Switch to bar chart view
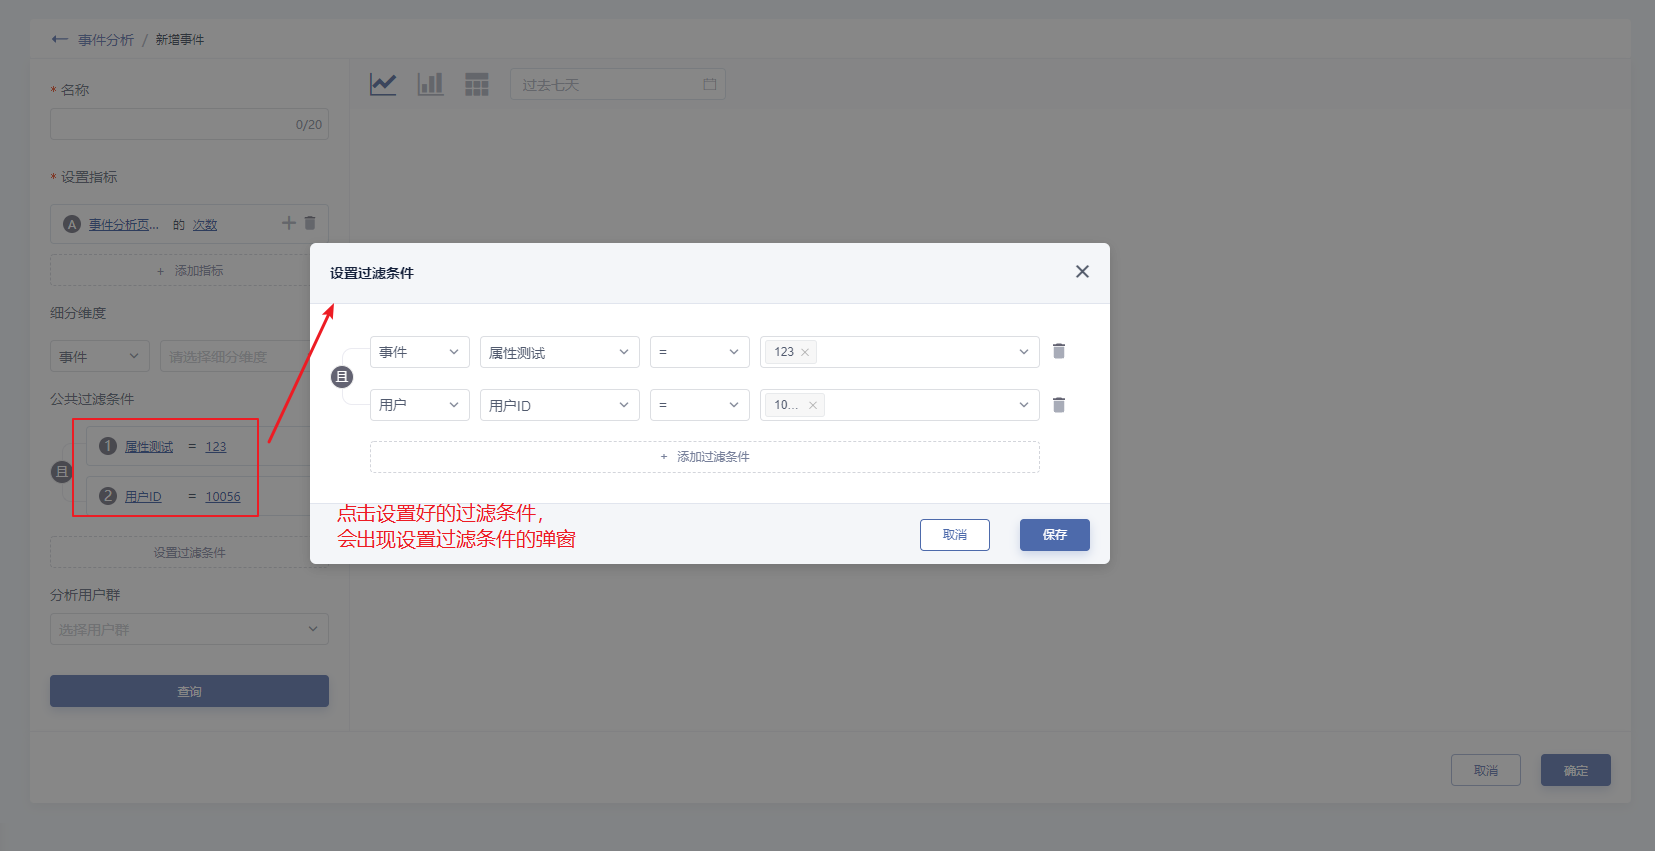Screen dimensions: 1655x851 coord(430,84)
